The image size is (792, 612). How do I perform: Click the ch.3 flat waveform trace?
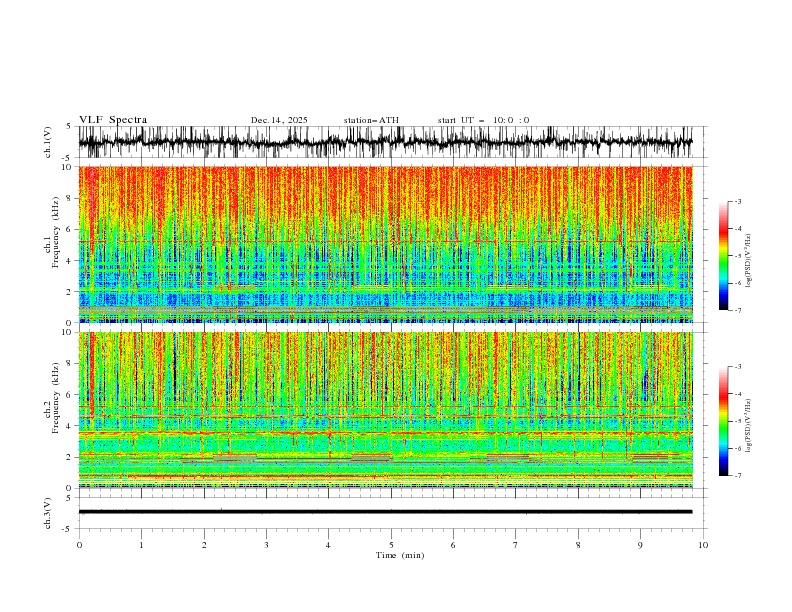pos(385,512)
